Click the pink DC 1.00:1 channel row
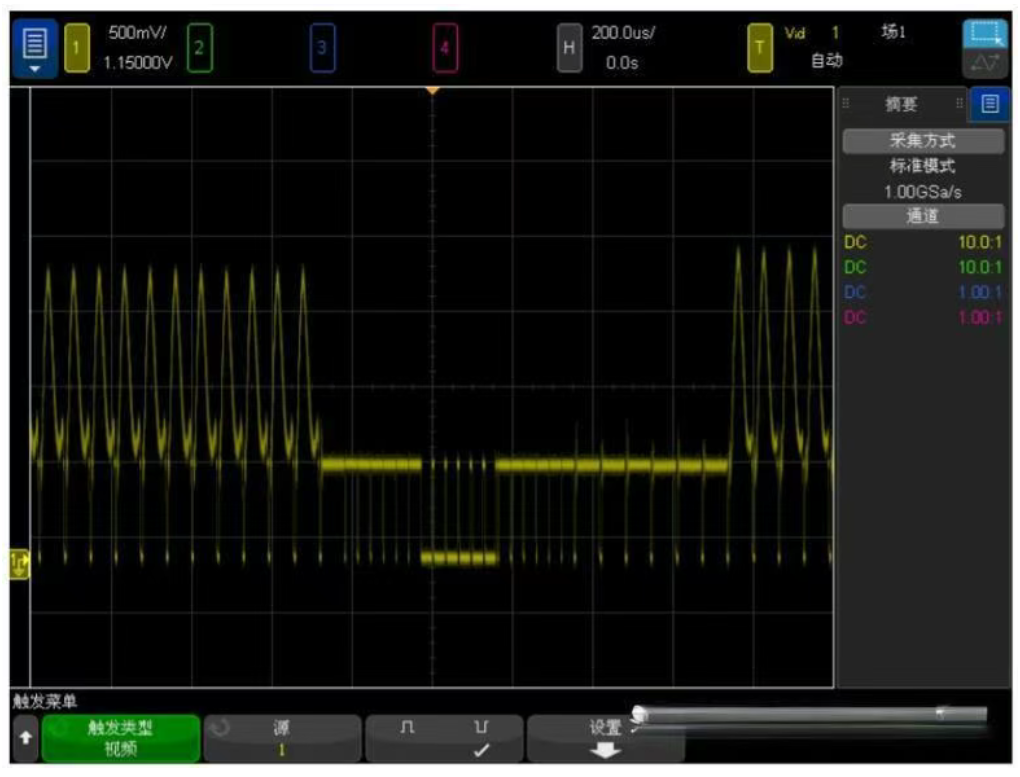The width and height of the screenshot is (1020, 777). 923,318
